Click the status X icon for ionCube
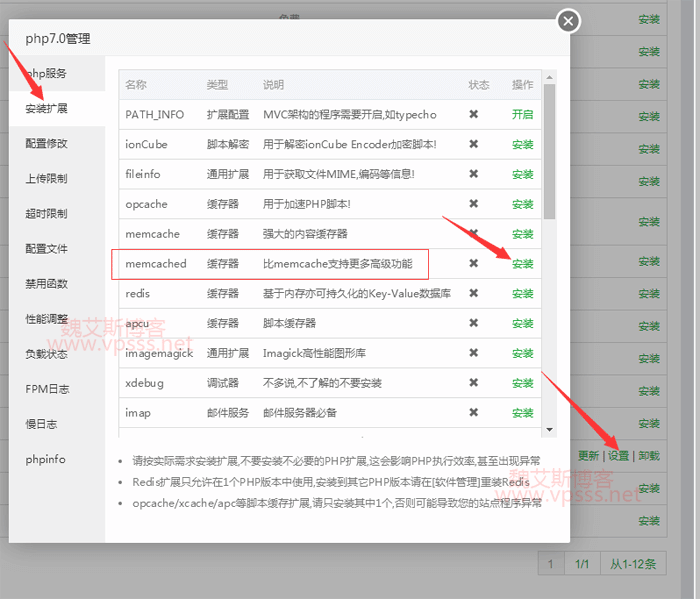 [474, 144]
